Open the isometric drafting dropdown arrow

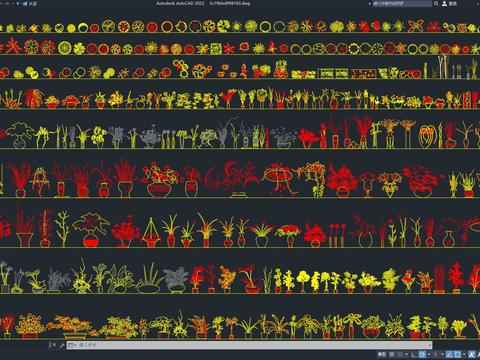(x=443, y=354)
